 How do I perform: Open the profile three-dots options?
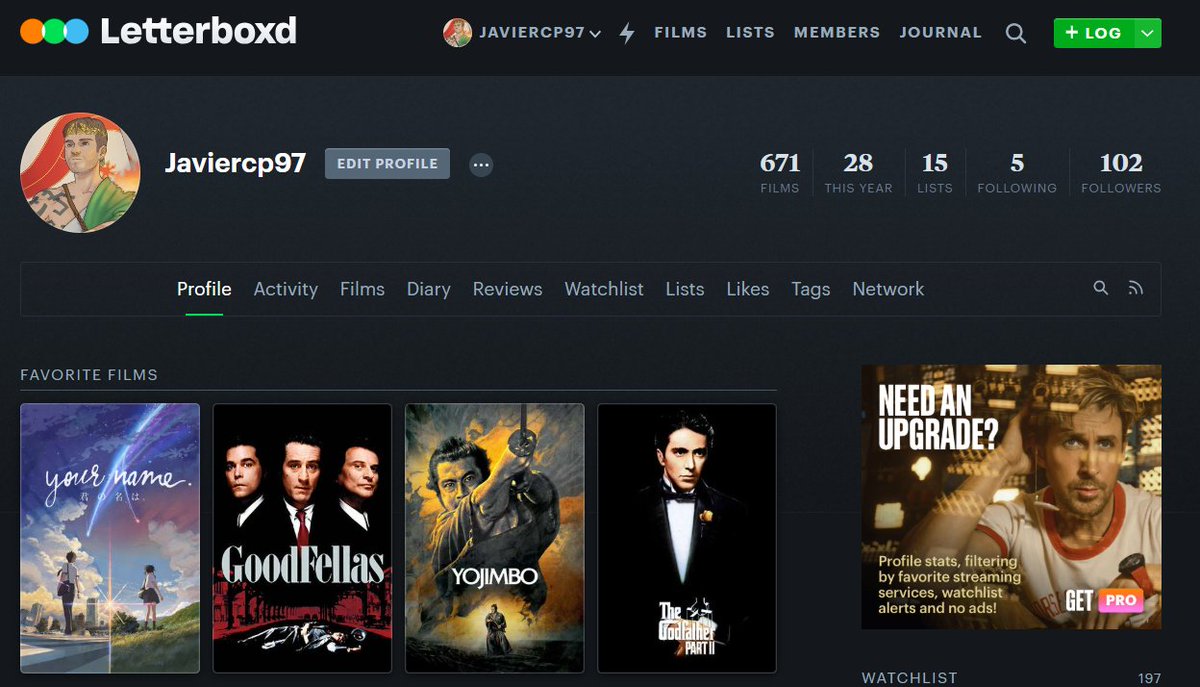481,164
